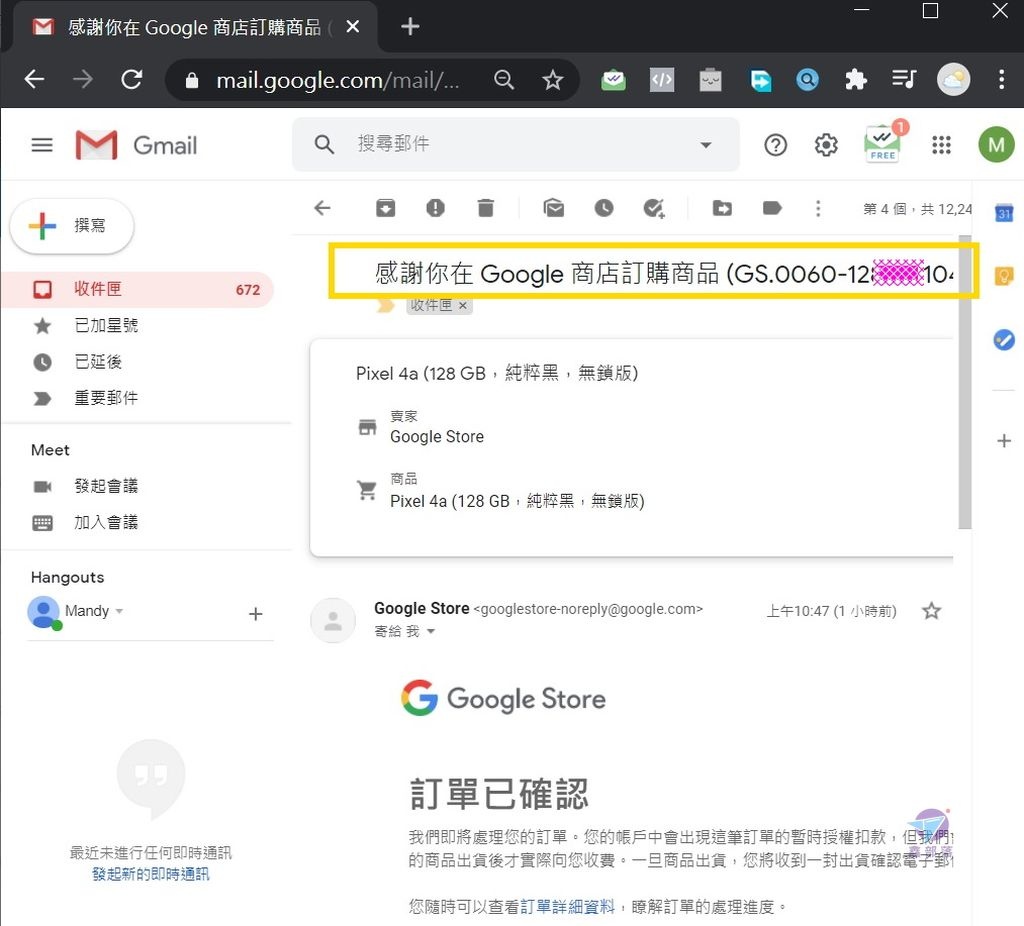Open the Chrome three-dot menu
The image size is (1024, 926).
tap(1001, 80)
